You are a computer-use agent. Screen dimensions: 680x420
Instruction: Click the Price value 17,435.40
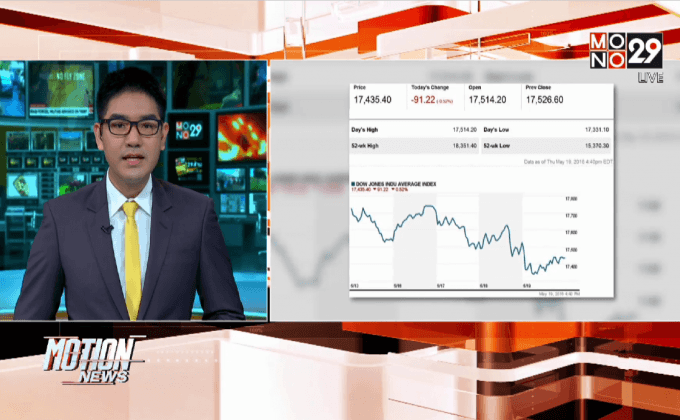pyautogui.click(x=373, y=100)
